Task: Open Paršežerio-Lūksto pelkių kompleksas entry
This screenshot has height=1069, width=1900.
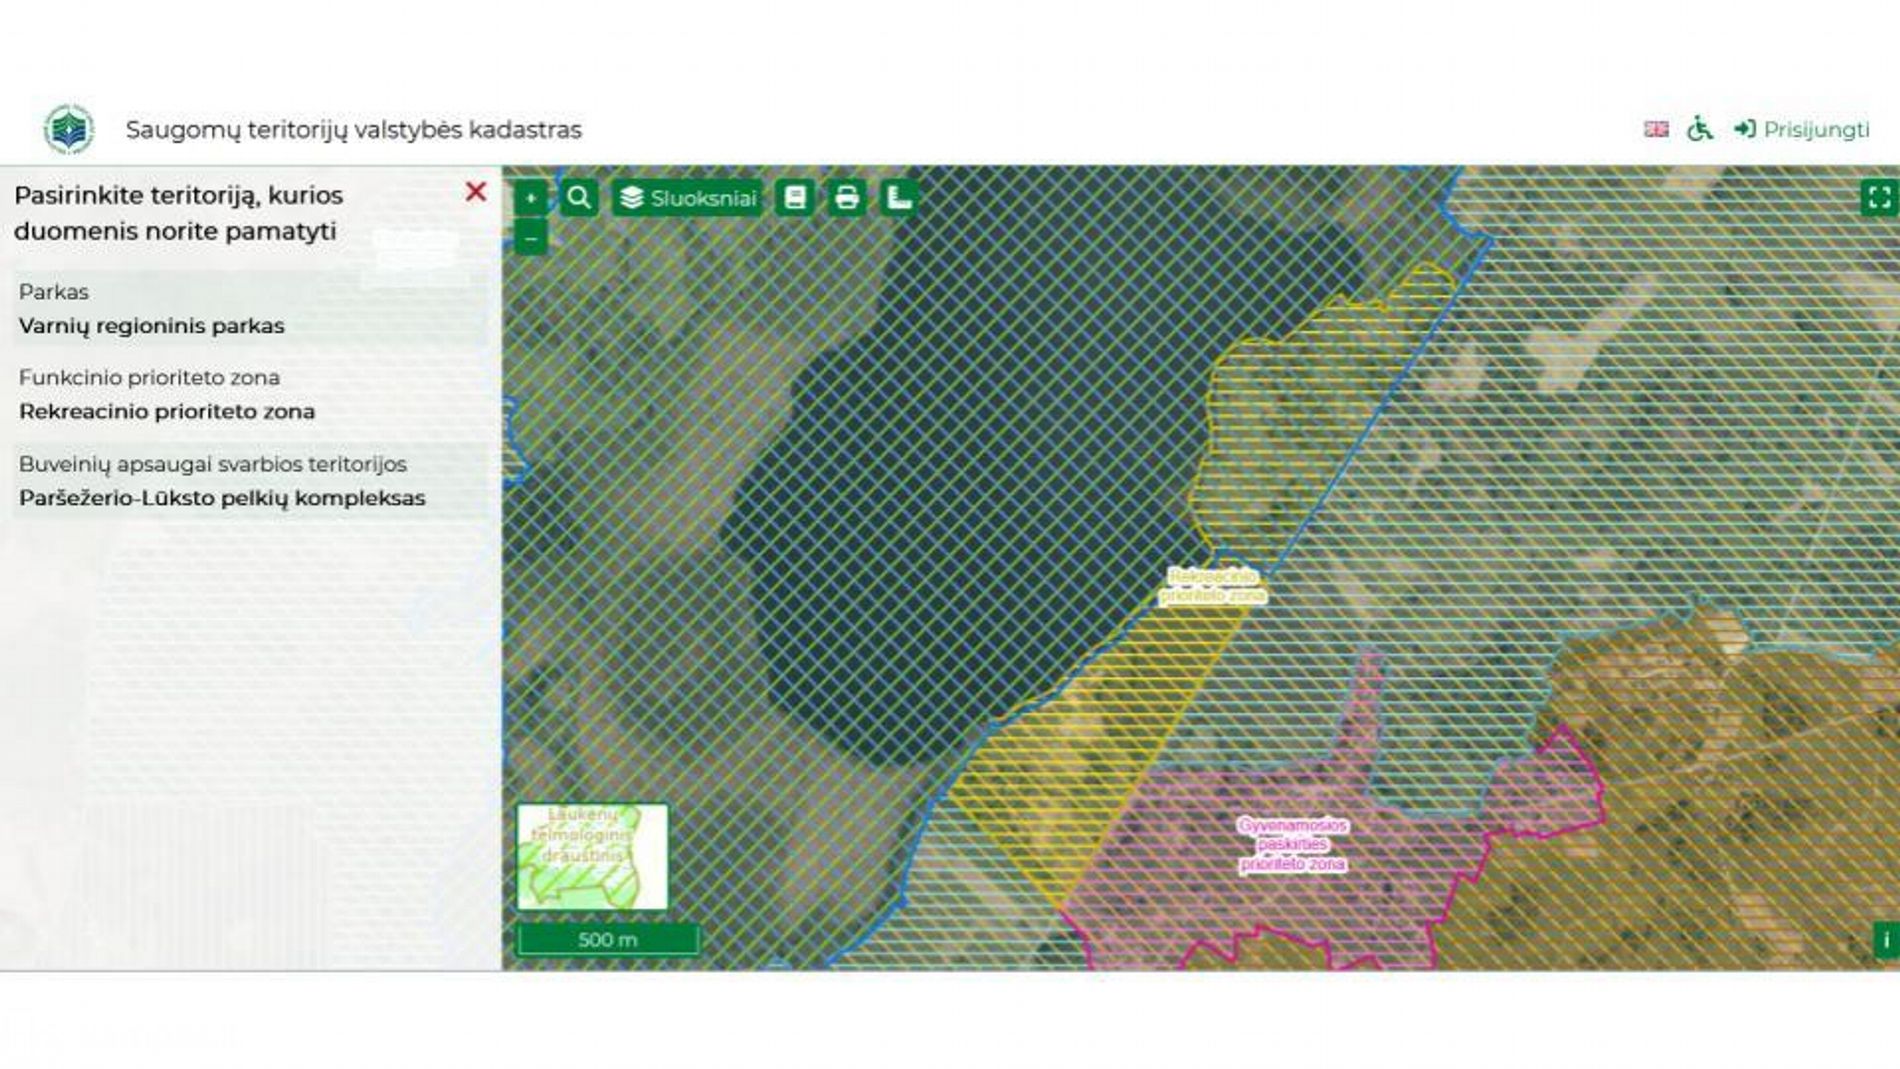Action: click(x=222, y=498)
